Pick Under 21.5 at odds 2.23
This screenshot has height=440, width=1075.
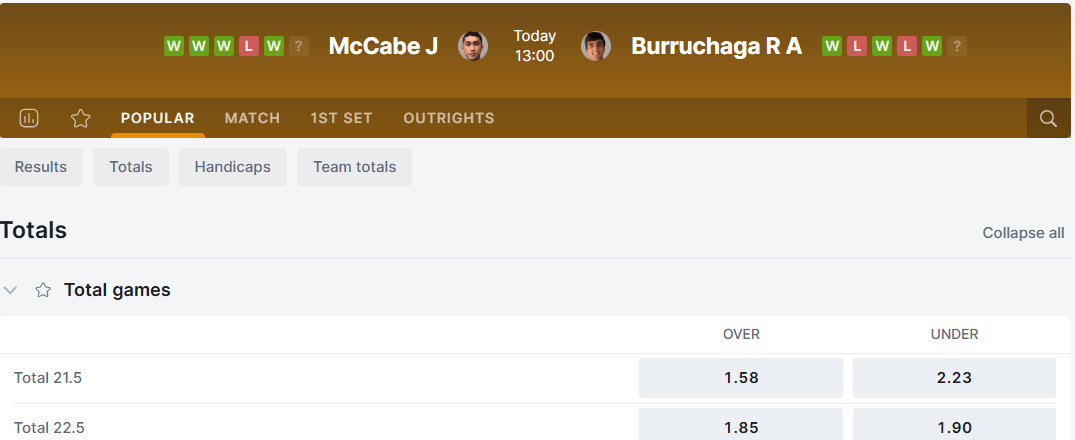pyautogui.click(x=954, y=378)
